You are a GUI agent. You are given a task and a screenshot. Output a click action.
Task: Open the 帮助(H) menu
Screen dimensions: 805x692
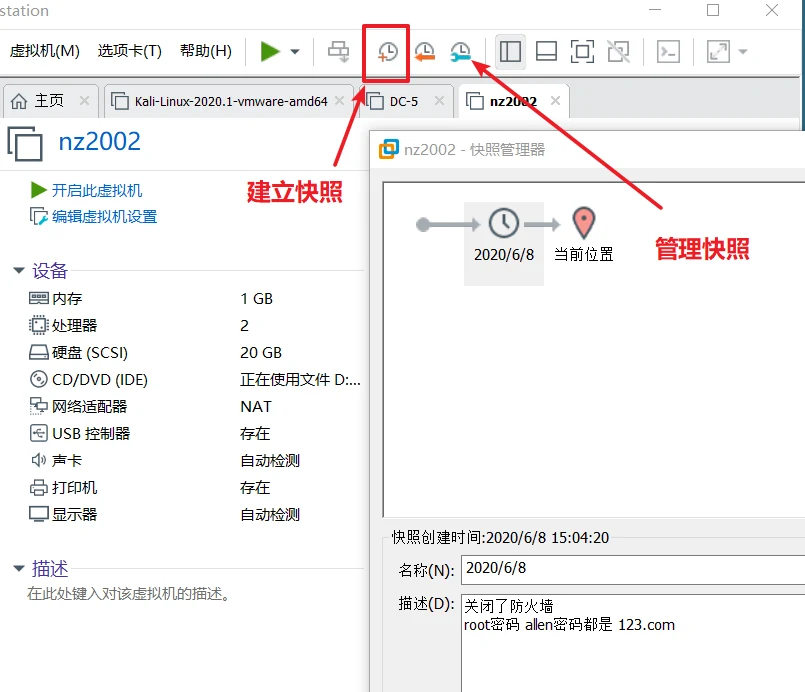205,51
